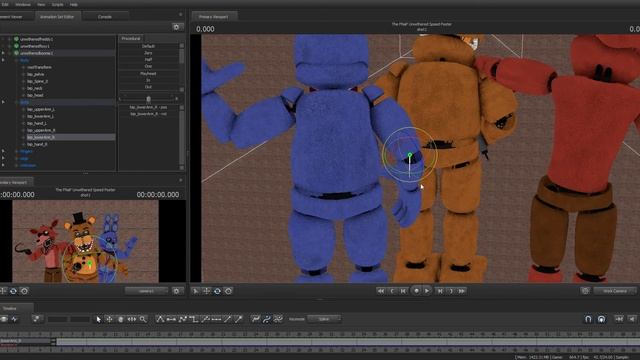Click the record button in transport controls
Image resolution: width=640 pixels, height=360 pixels.
pyautogui.click(x=416, y=291)
